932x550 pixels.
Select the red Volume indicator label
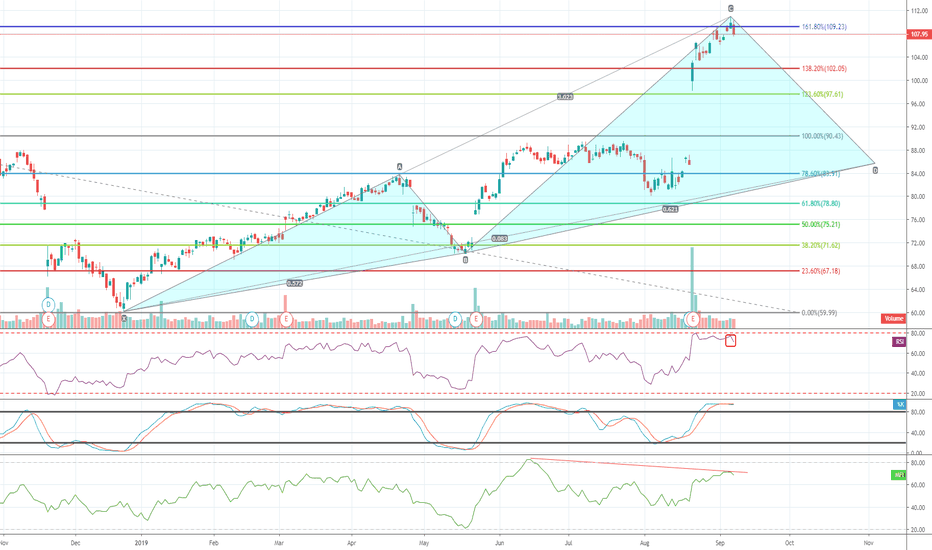tap(893, 319)
